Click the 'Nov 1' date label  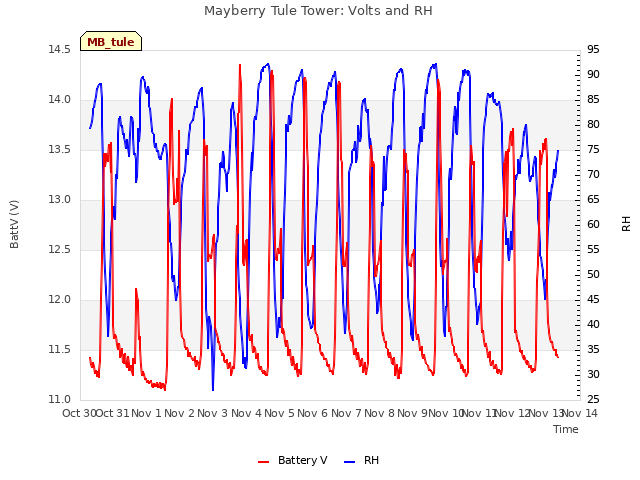coord(146,413)
